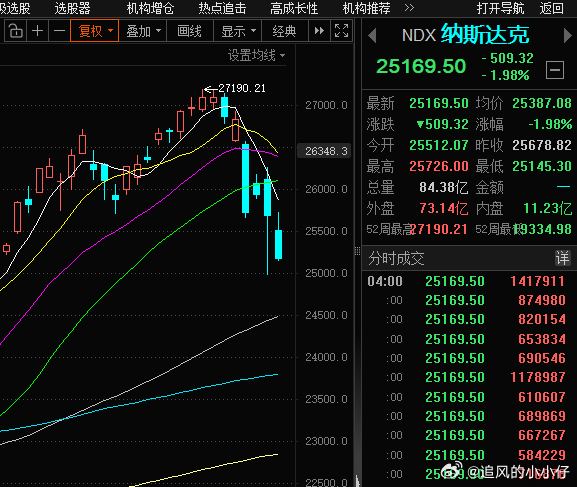577x487 pixels.
Task: Click the 分时成交 header
Action: click(396, 258)
